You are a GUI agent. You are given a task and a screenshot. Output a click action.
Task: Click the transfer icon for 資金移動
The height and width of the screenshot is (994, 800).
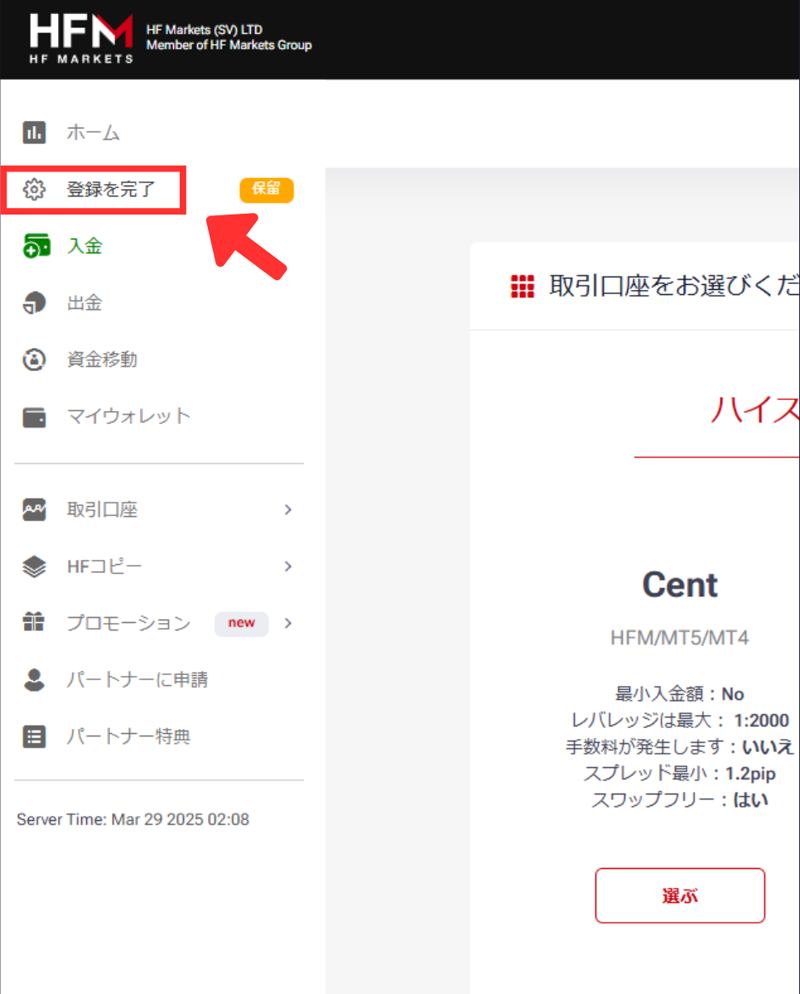(34, 359)
